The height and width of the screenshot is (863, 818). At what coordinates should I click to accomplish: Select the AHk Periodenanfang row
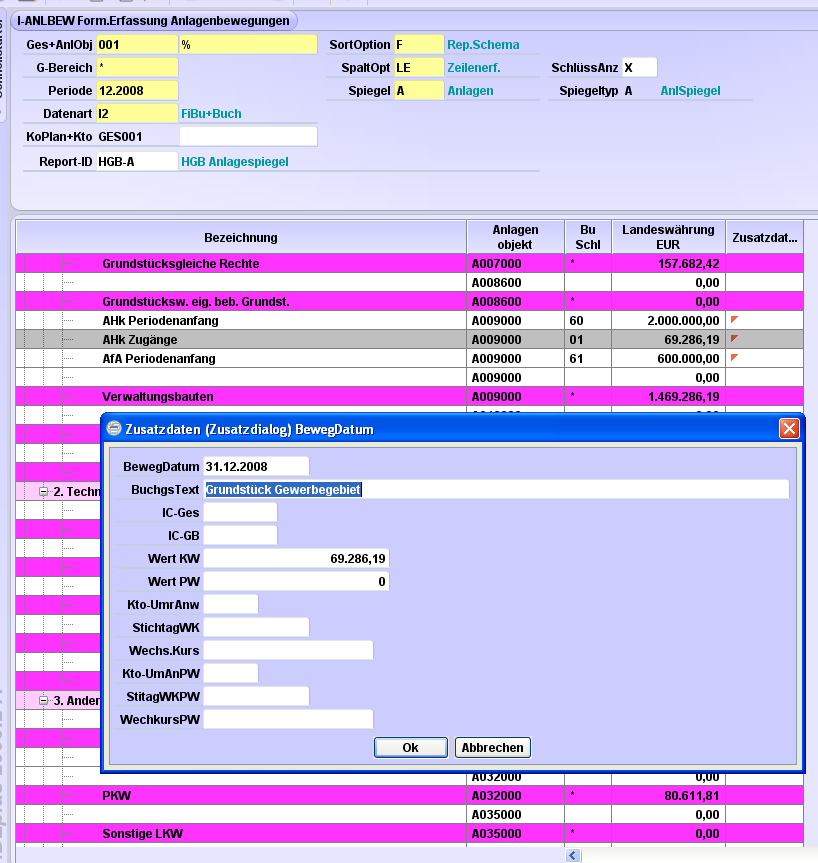410,320
